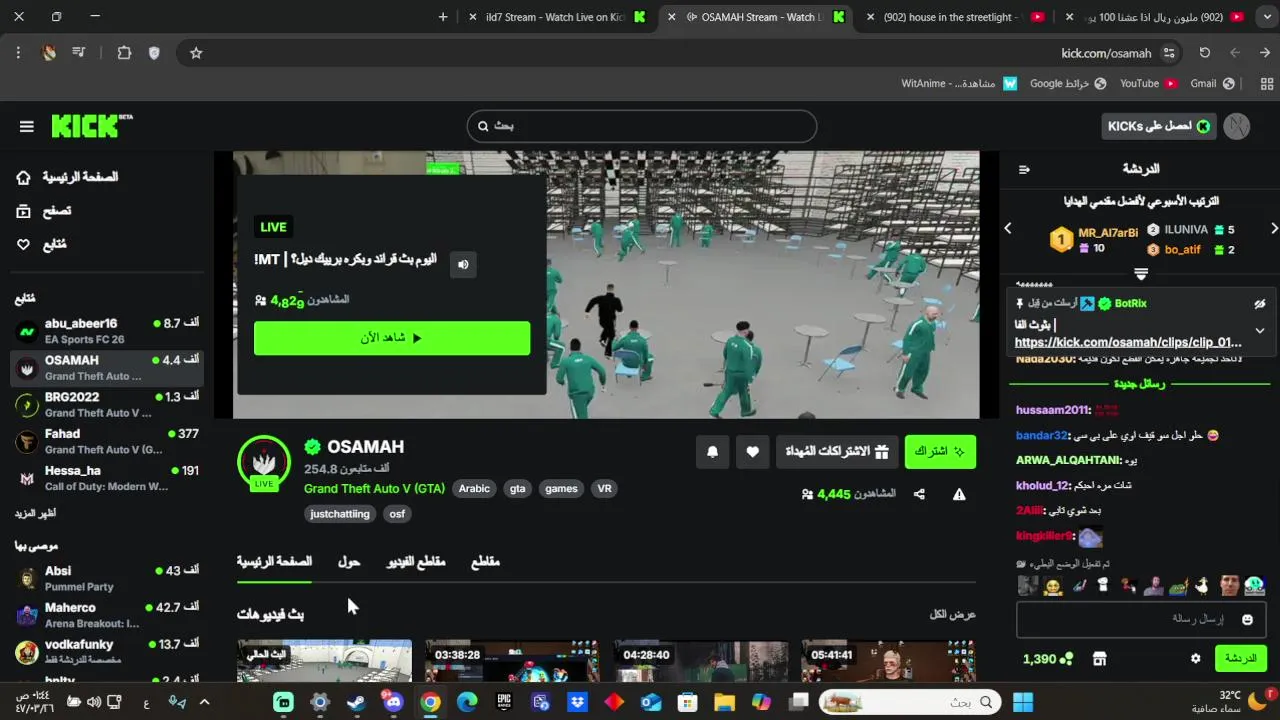1280x720 pixels.
Task: Show previous gifters leaderboard arrow
Action: (x=1008, y=229)
